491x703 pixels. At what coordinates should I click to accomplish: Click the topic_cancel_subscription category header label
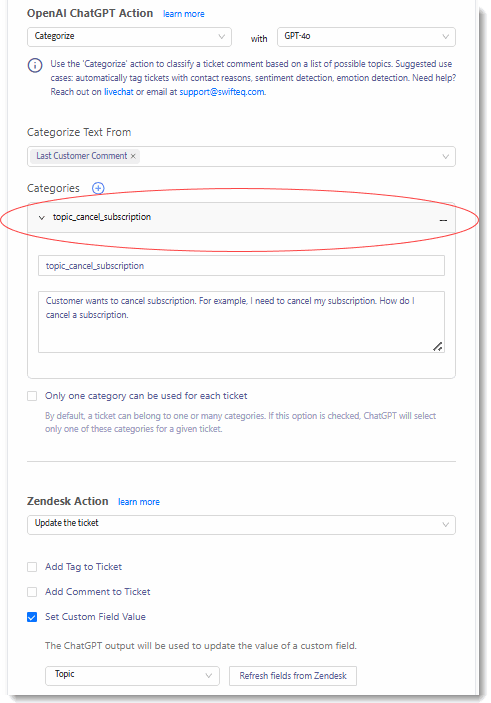[102, 217]
